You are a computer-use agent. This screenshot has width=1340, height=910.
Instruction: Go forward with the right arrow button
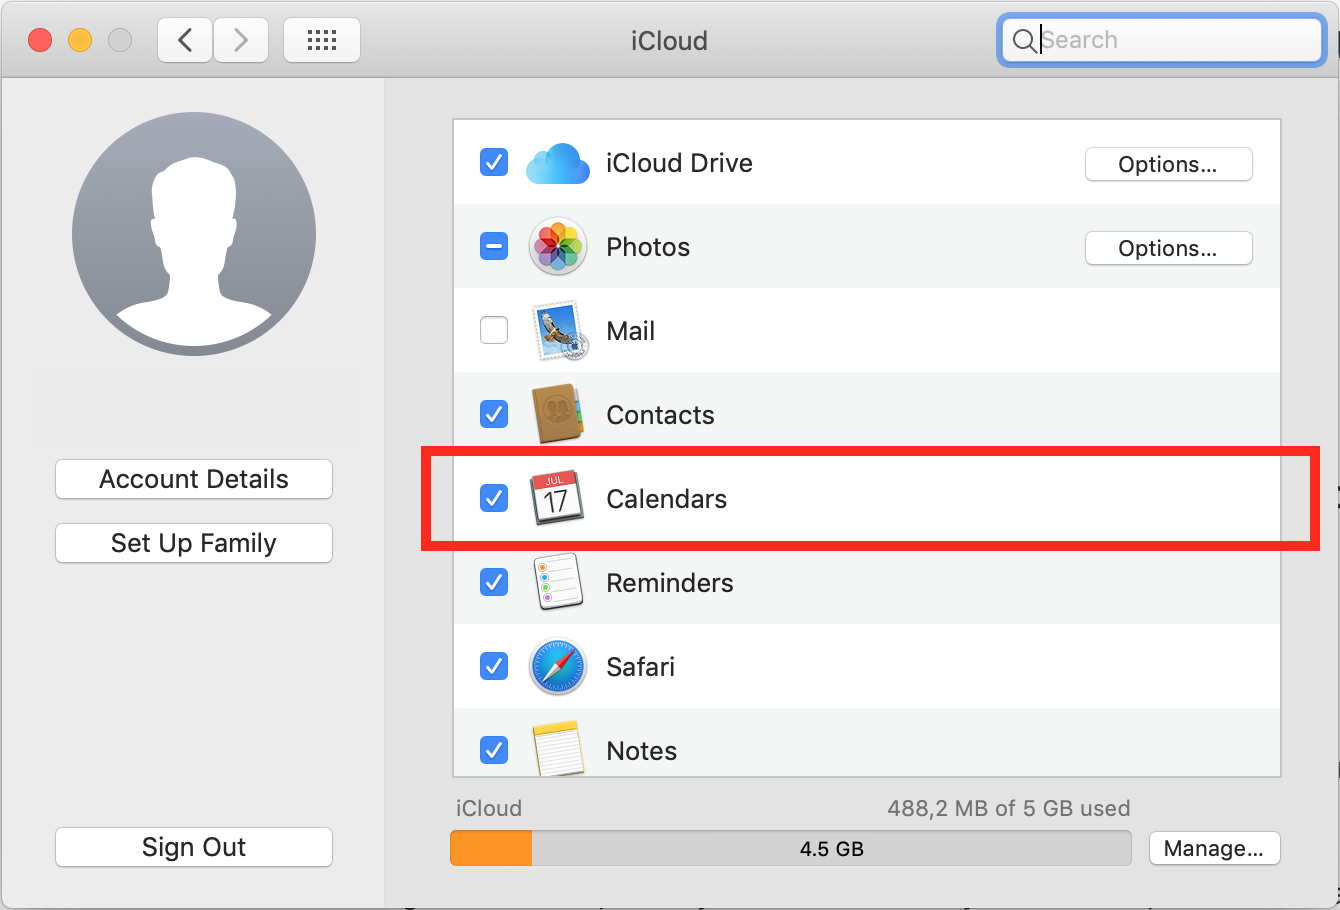tap(240, 40)
